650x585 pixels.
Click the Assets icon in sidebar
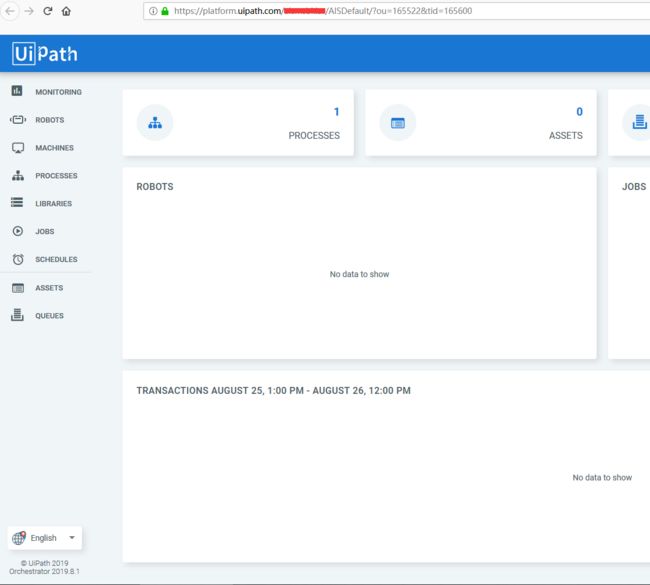18,288
